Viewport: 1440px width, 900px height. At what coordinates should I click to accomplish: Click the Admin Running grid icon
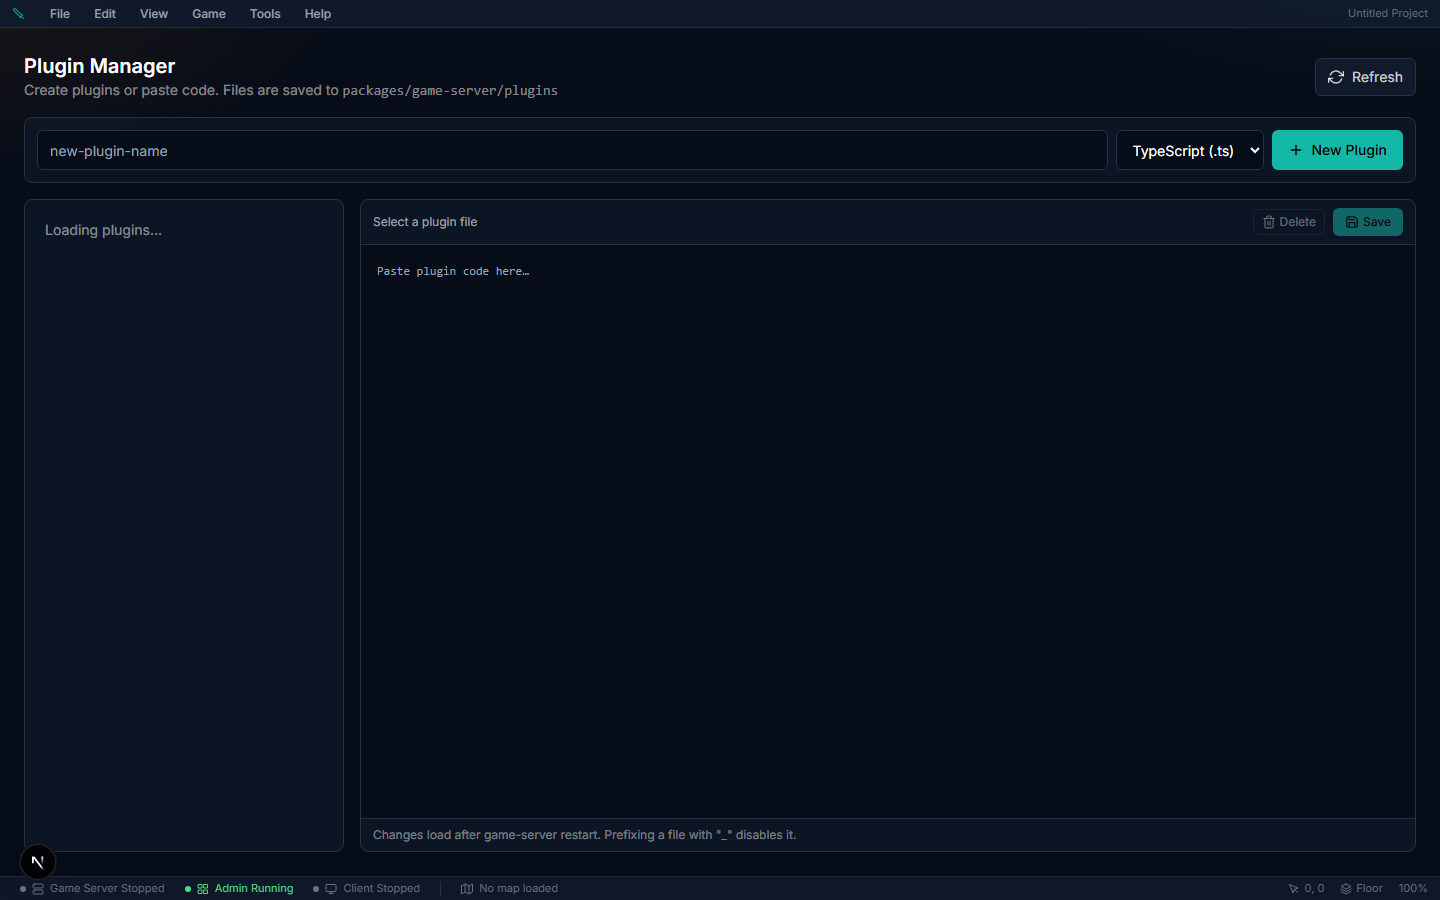coord(203,888)
